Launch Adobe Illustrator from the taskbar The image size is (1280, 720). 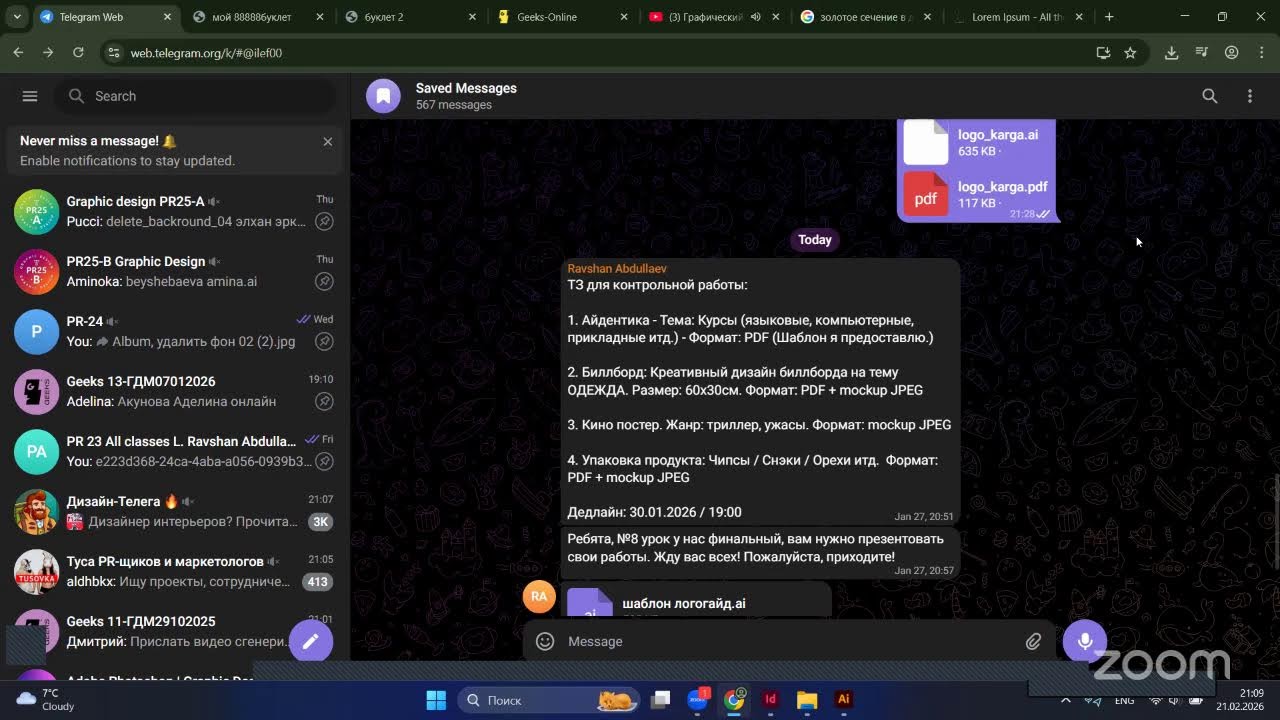point(843,700)
